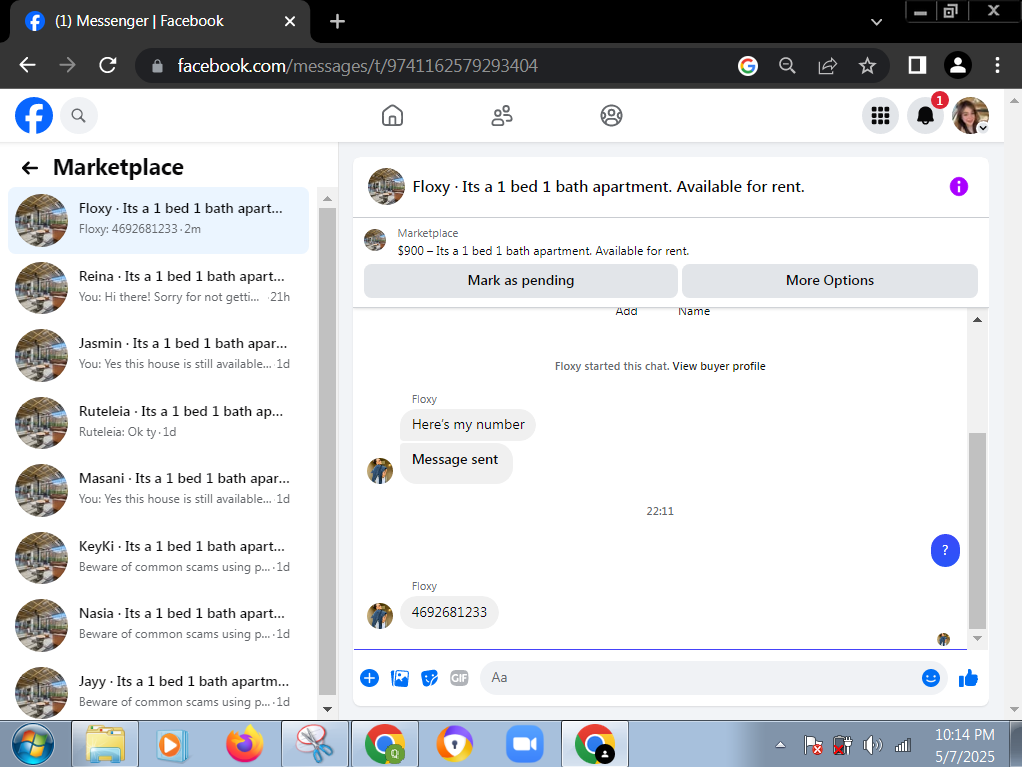Open the View buyer profile link
The width and height of the screenshot is (1022, 767).
[x=719, y=366]
